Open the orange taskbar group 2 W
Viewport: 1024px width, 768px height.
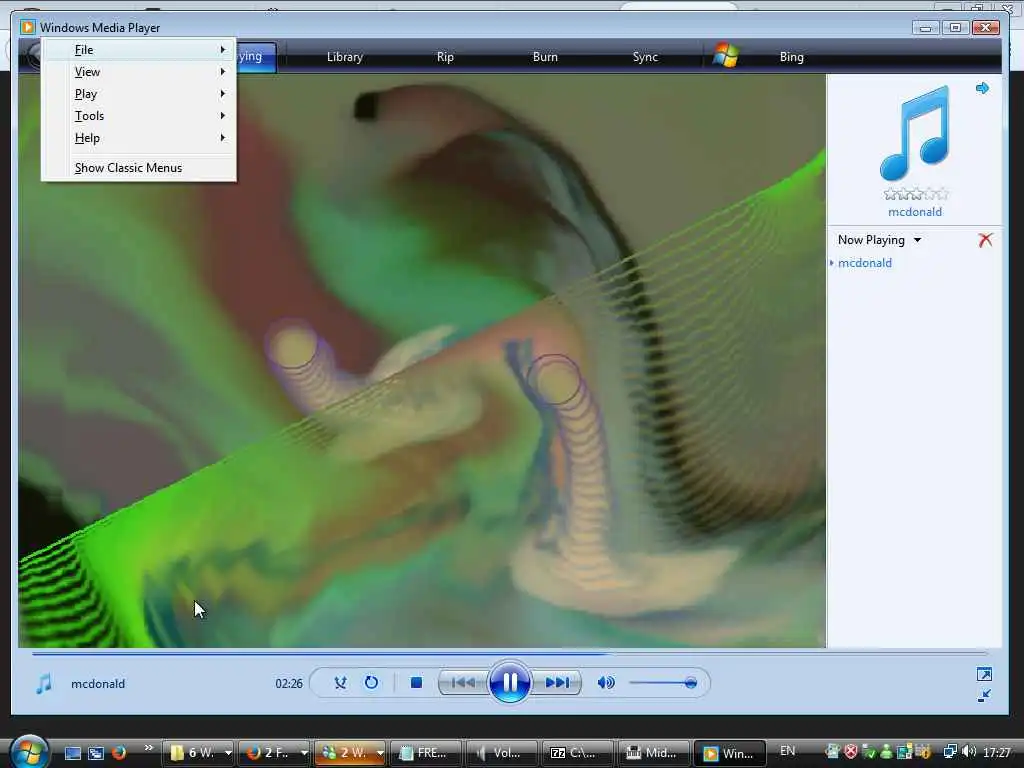[349, 753]
